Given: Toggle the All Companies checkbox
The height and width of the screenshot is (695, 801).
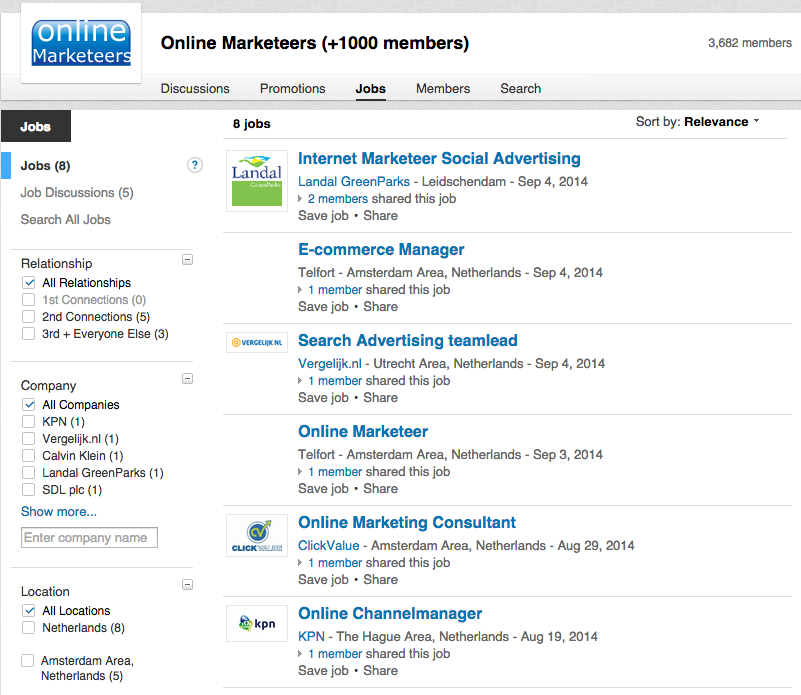Looking at the screenshot, I should pos(29,405).
